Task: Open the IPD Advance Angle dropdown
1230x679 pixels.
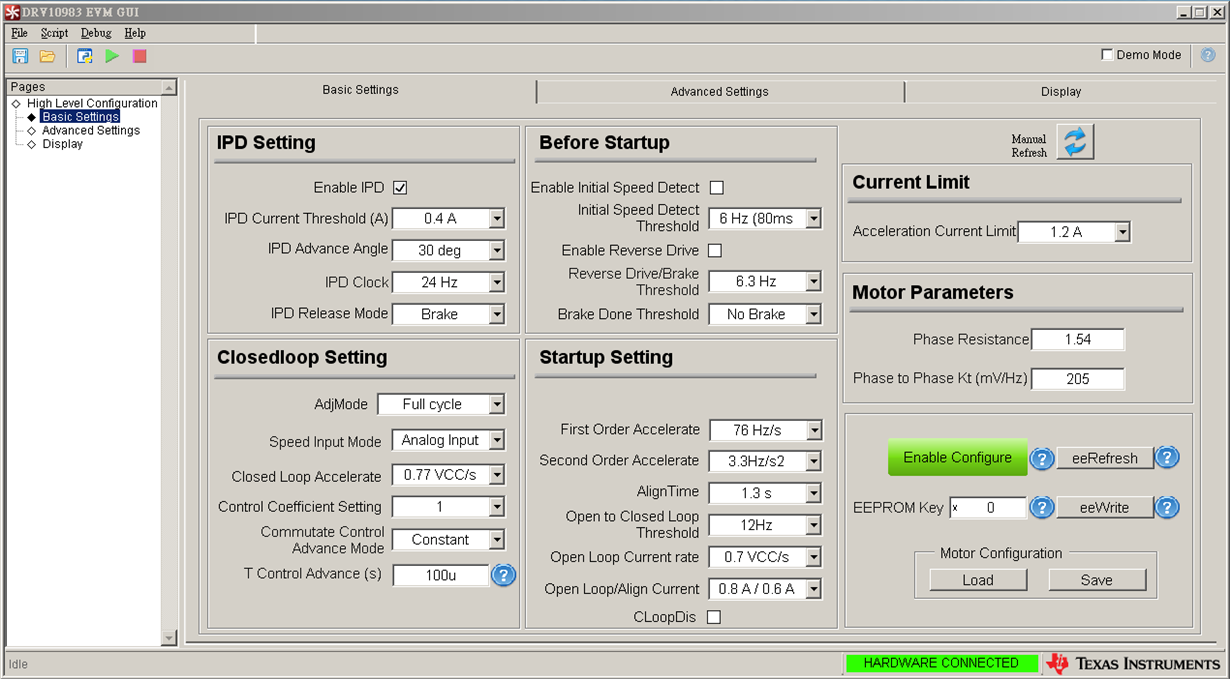Action: coord(497,251)
